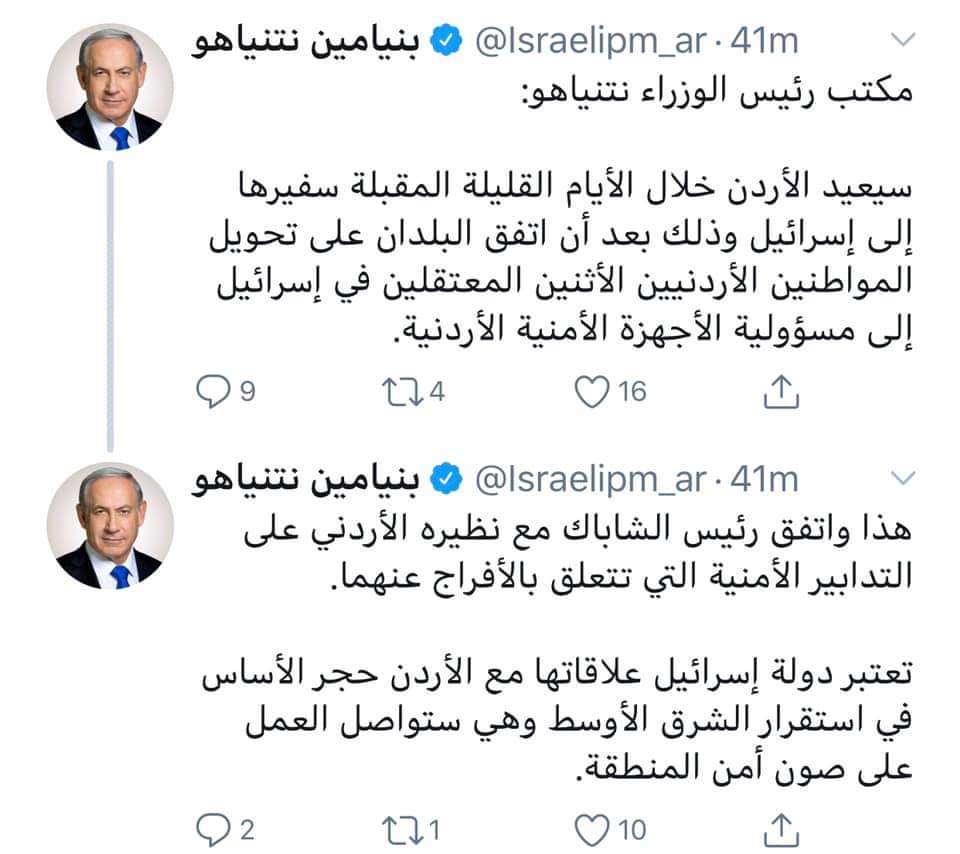The image size is (960, 854).
Task: Reply to the first tweet
Action: [x=212, y=393]
